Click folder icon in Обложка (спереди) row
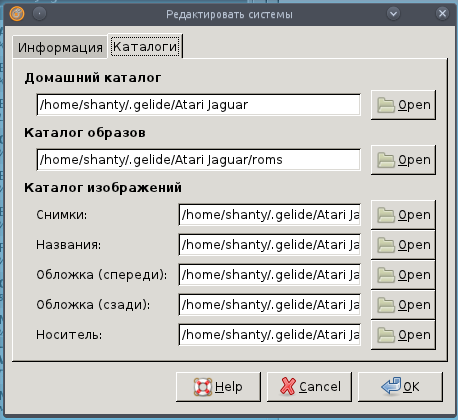 [386, 275]
